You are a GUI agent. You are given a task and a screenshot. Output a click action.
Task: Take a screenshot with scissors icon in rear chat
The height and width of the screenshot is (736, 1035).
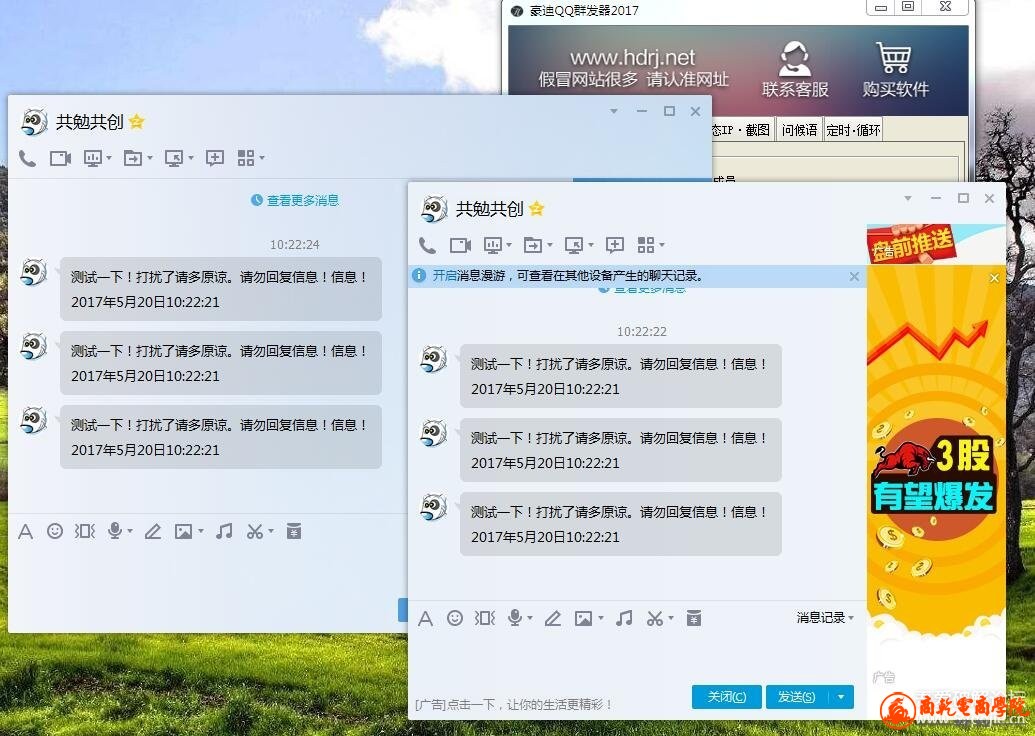255,531
